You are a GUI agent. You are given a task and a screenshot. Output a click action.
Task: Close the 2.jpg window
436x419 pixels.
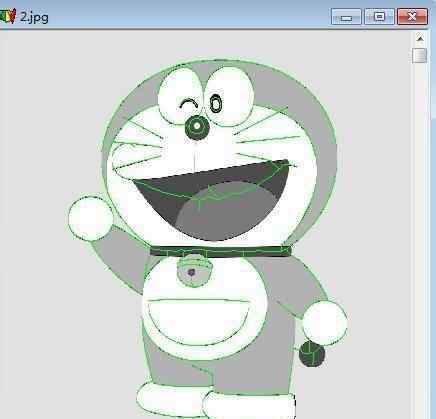pyautogui.click(x=412, y=17)
